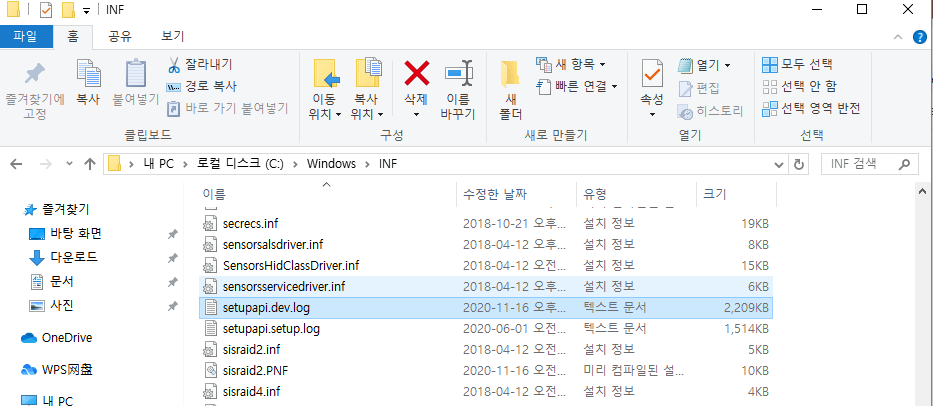Create a new folder with 새 폴더
This screenshot has width=933, height=406.
click(511, 89)
